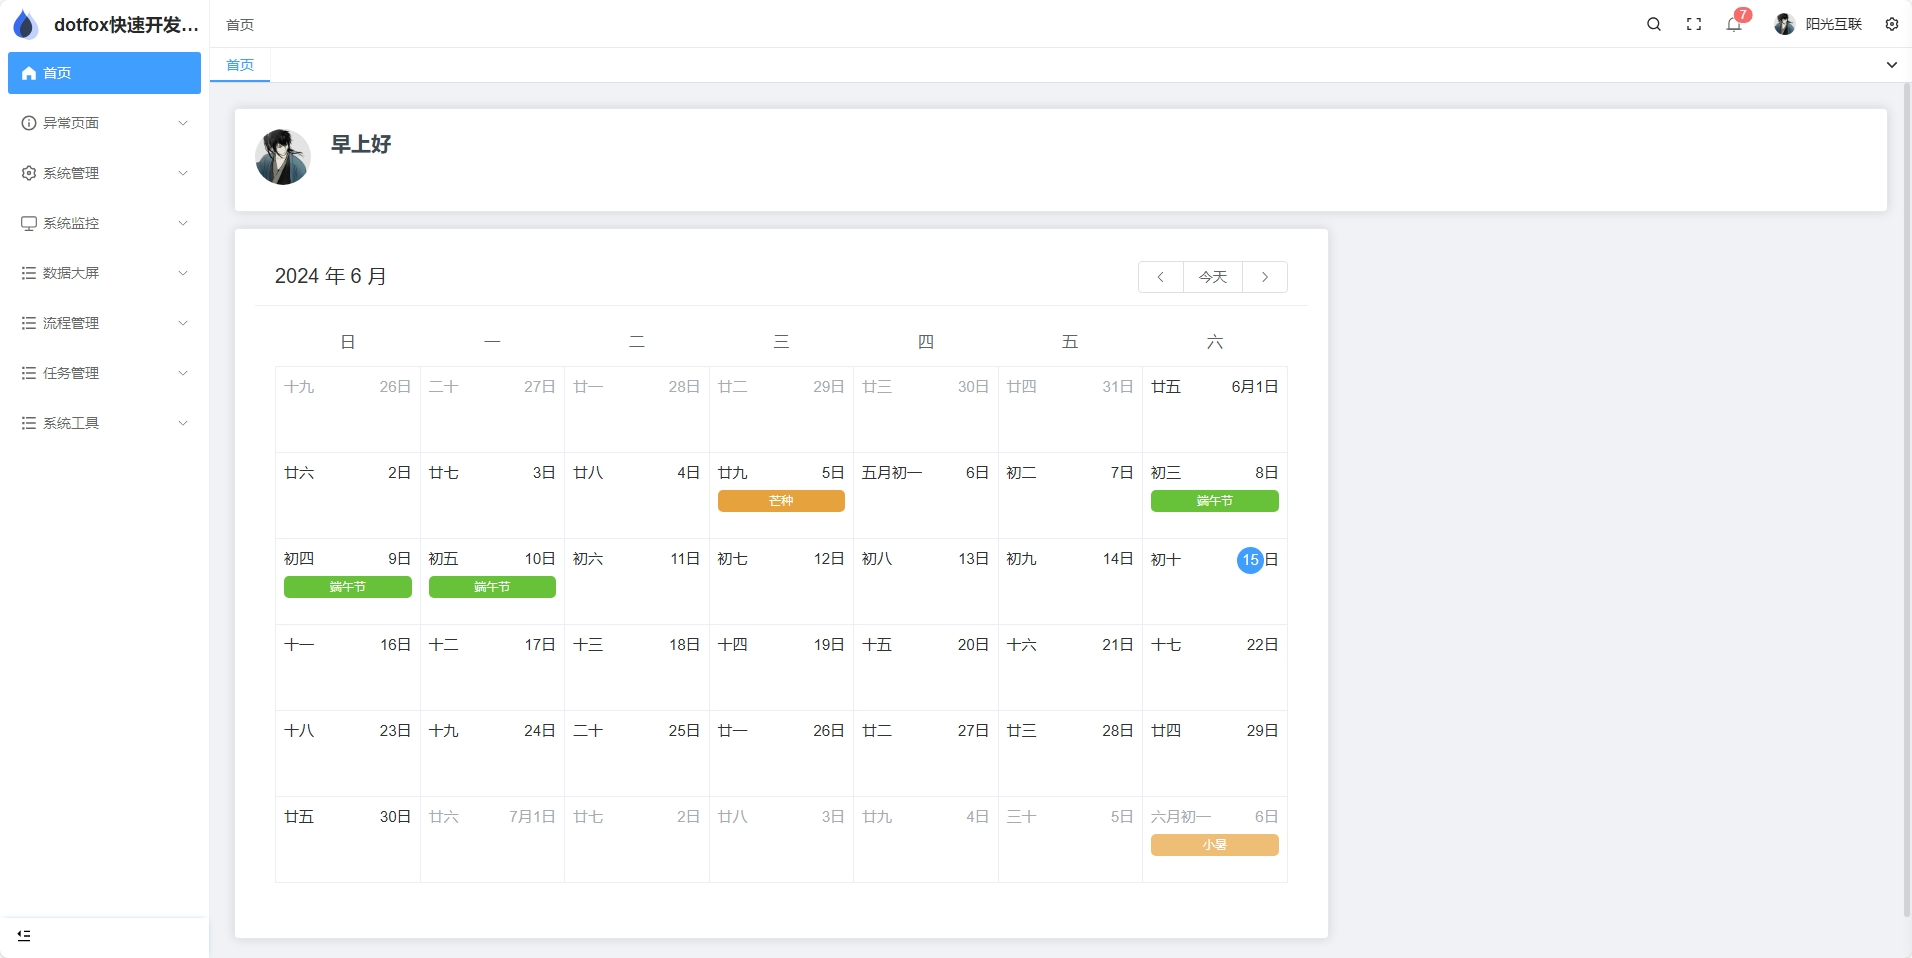Go to next month arrow
The height and width of the screenshot is (958, 1912).
coord(1265,277)
